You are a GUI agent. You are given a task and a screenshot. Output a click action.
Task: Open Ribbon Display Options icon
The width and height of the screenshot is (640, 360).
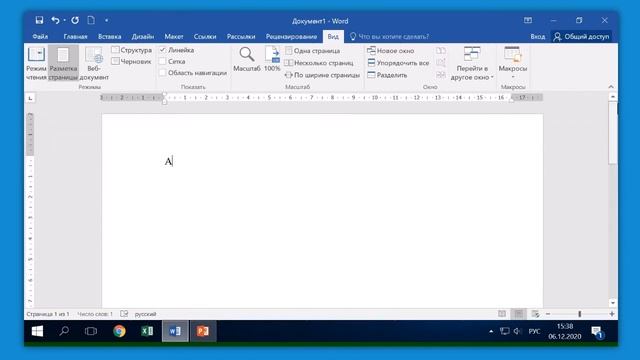pyautogui.click(x=528, y=20)
